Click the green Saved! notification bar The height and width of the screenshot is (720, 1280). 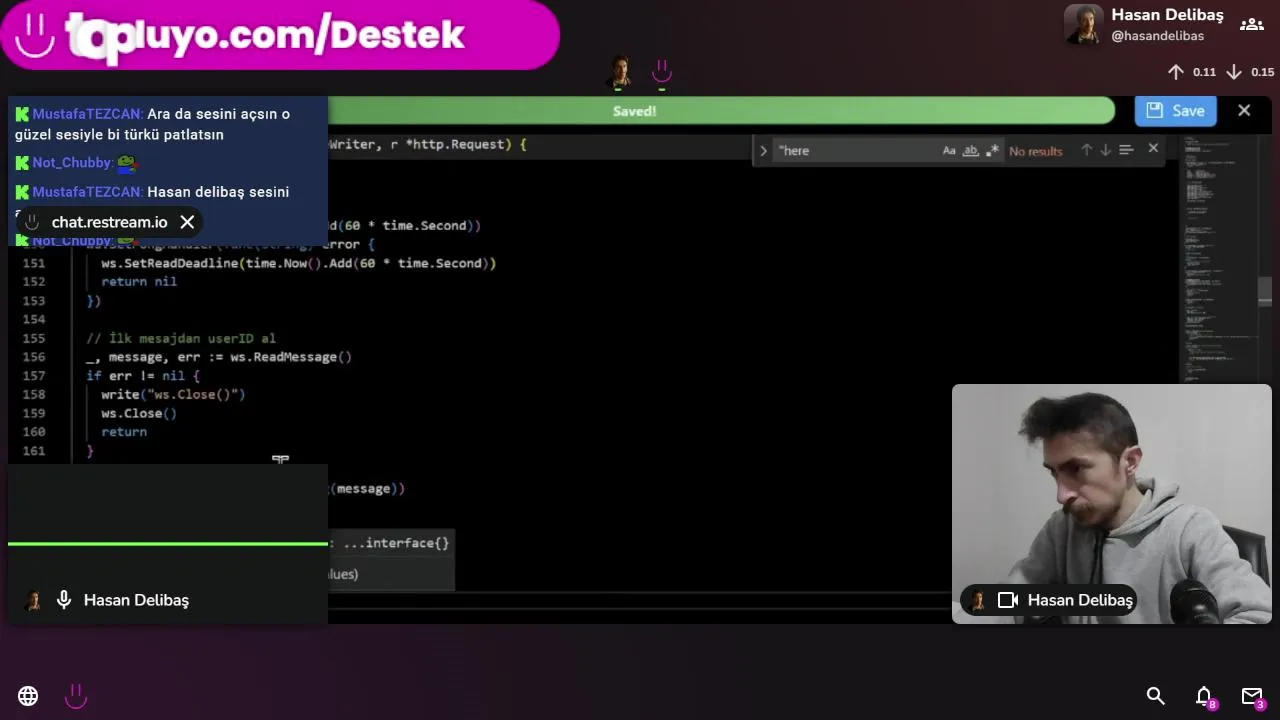click(x=634, y=111)
